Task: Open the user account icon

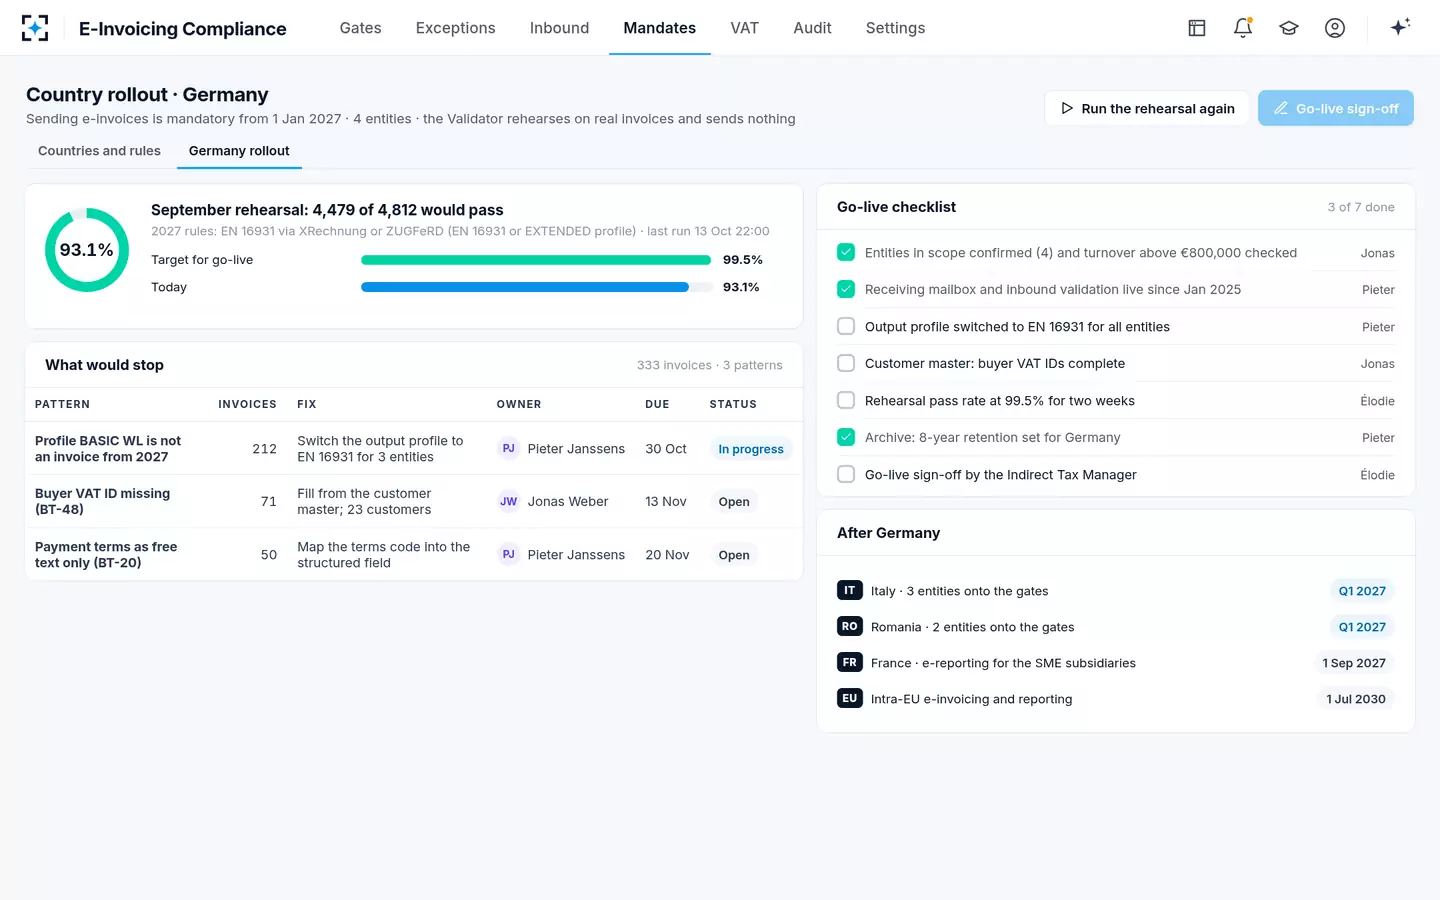Action: [1335, 28]
